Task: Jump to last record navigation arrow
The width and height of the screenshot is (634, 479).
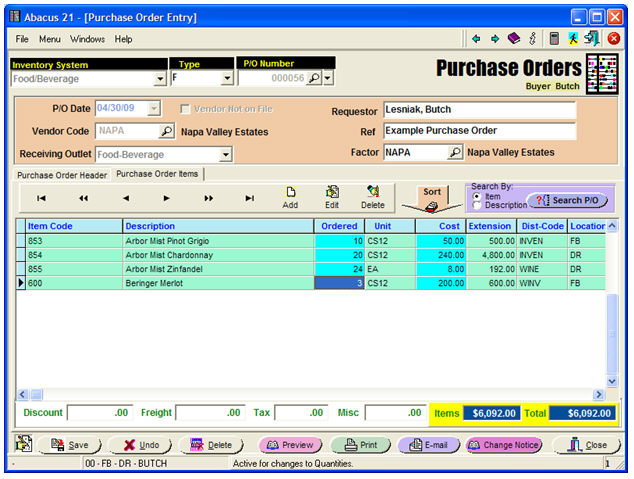Action: tap(249, 198)
